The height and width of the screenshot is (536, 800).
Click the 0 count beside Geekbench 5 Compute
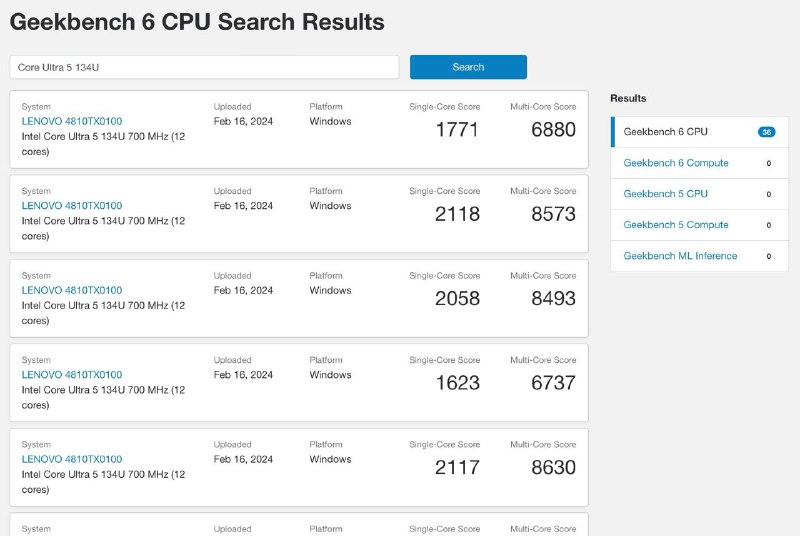coord(769,225)
